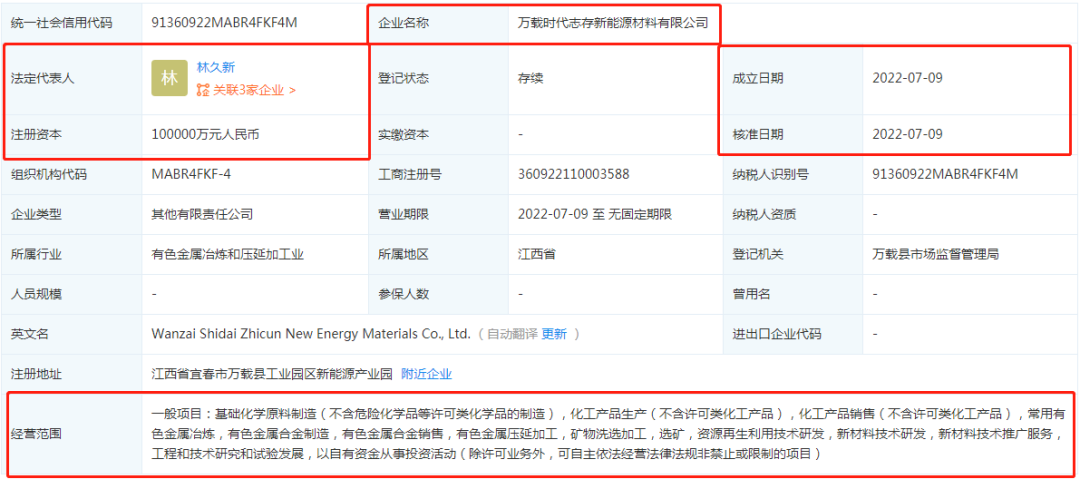
Task: Click the 所属地区 label
Action: (404, 254)
